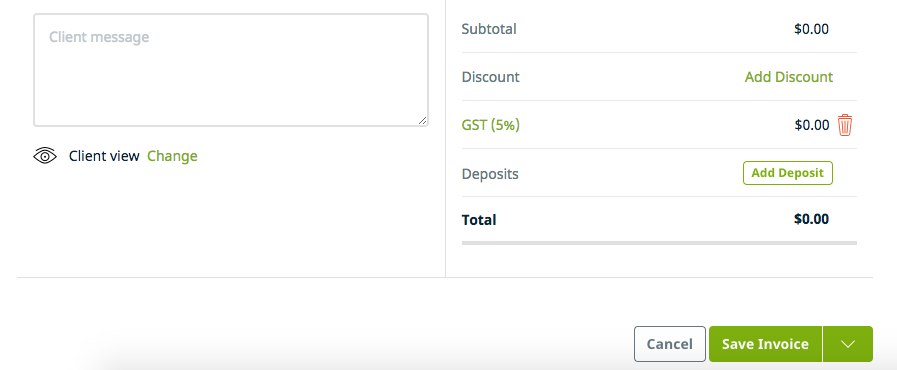Click the Save Invoice button
This screenshot has height=370, width=897.
765,344
